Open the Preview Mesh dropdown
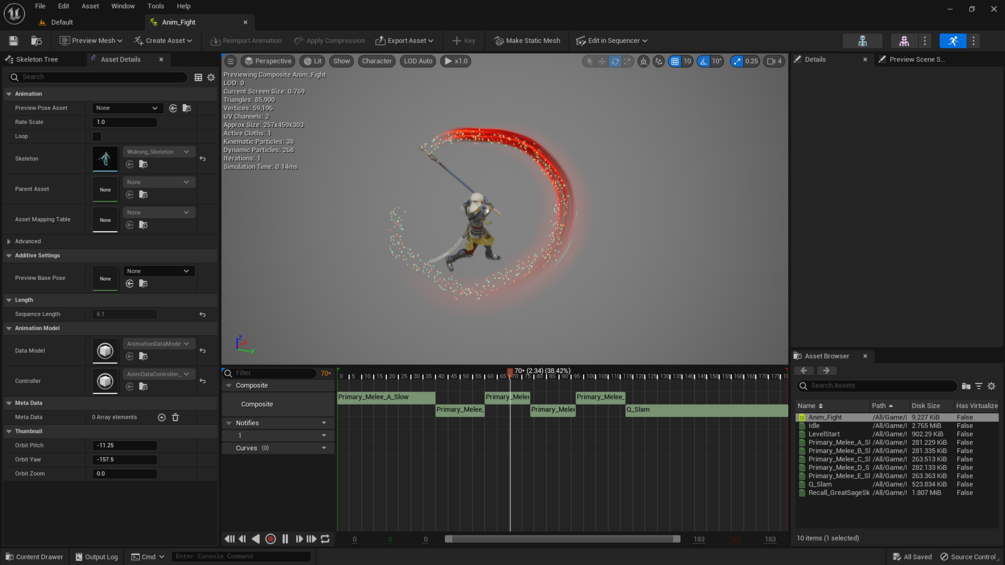 coord(91,40)
